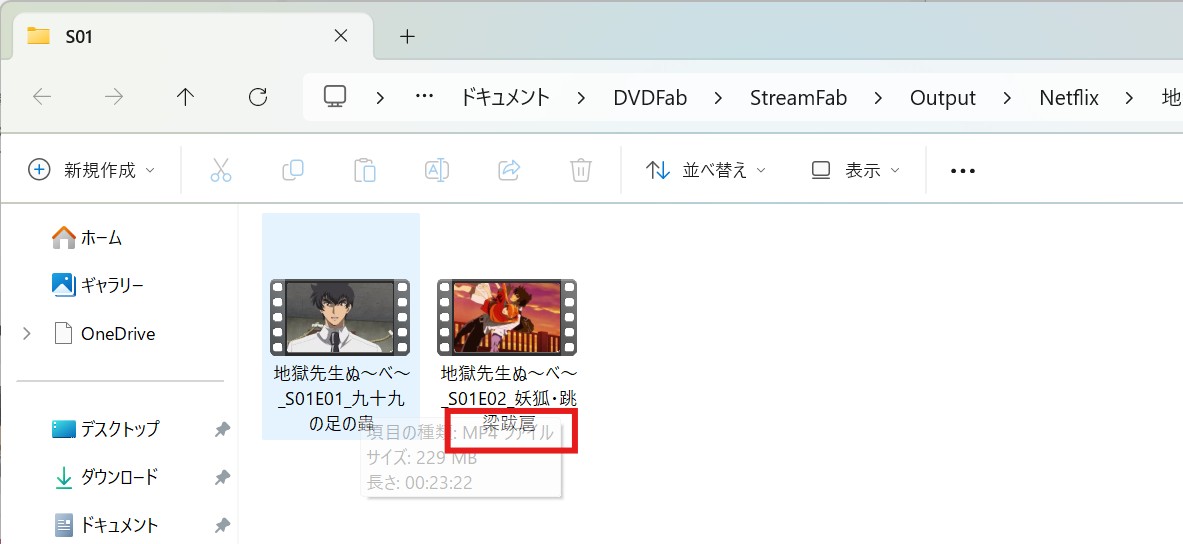This screenshot has height=544, width=1183.
Task: Click the Rename icon in toolbar
Action: (437, 171)
